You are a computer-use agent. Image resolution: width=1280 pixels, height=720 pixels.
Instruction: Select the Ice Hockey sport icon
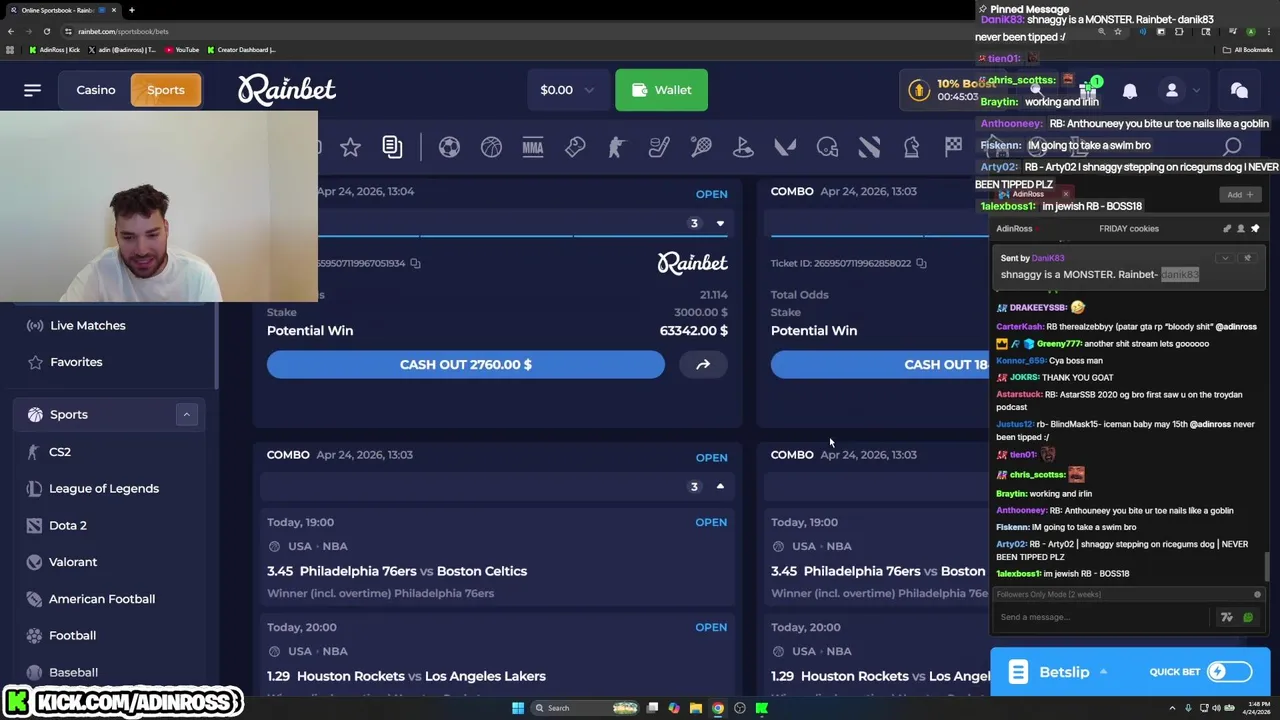coord(659,148)
